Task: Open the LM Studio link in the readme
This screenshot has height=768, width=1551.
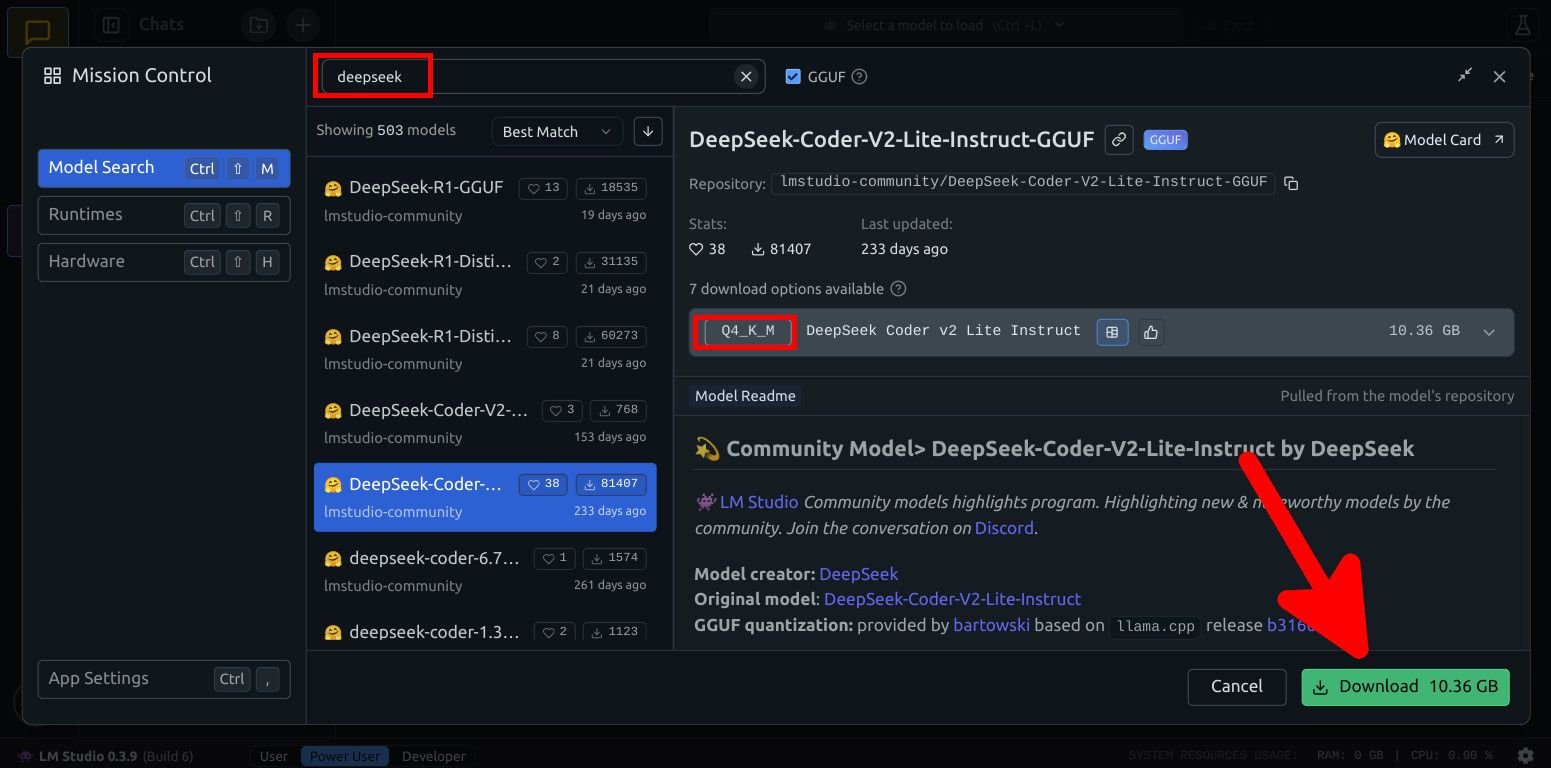Action: point(759,502)
